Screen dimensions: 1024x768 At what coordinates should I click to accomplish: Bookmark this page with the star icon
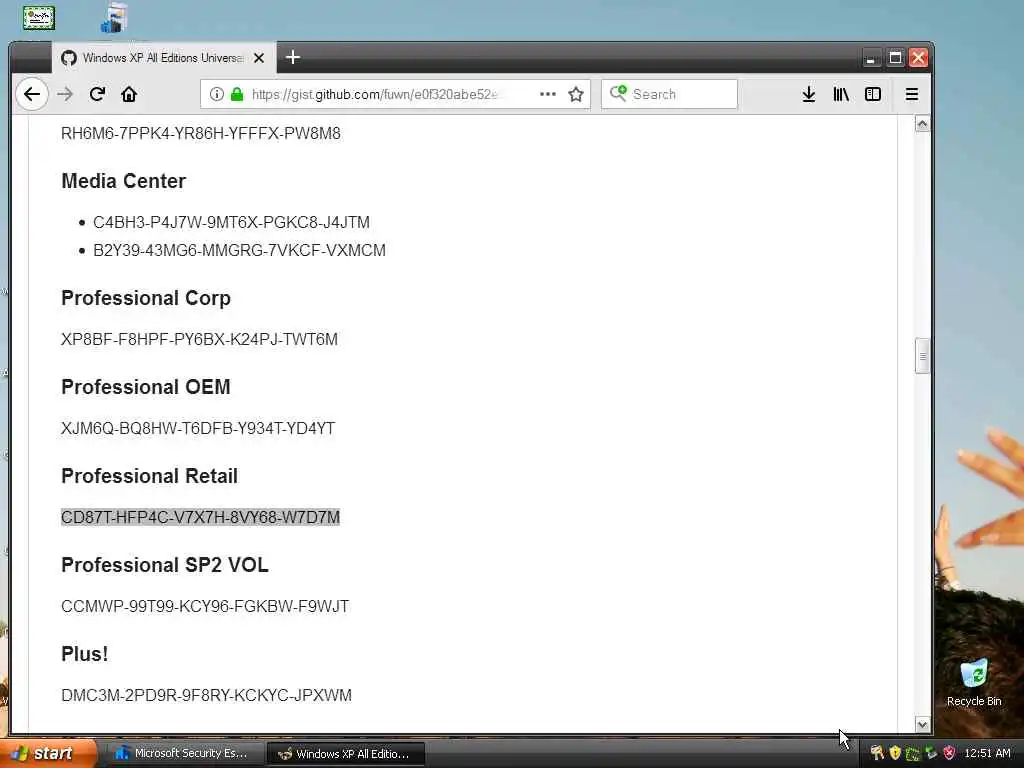[575, 94]
